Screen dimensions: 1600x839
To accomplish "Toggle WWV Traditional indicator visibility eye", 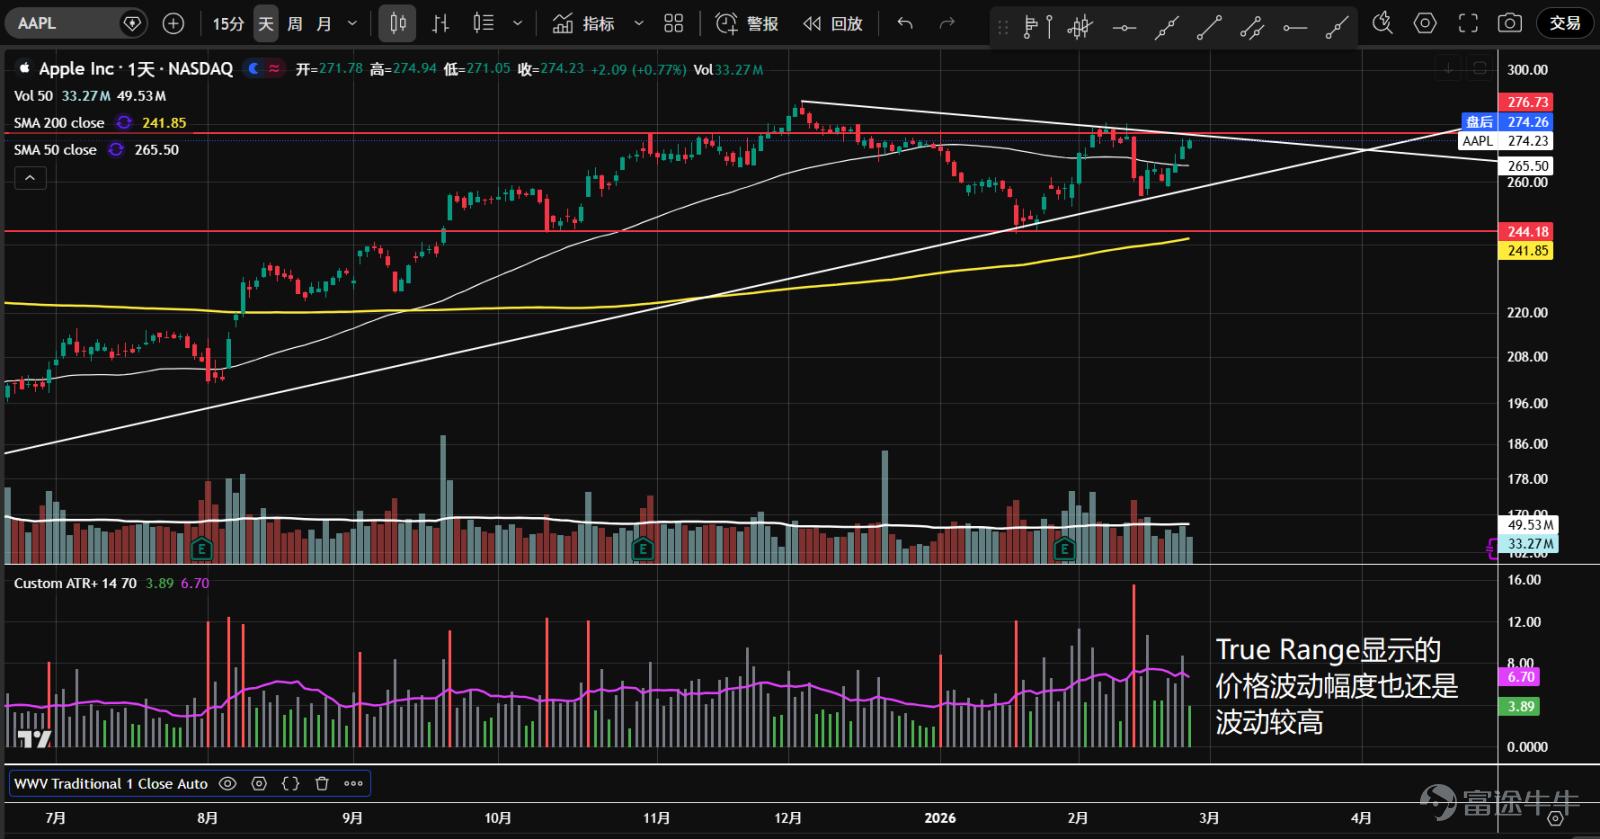I will tap(227, 784).
